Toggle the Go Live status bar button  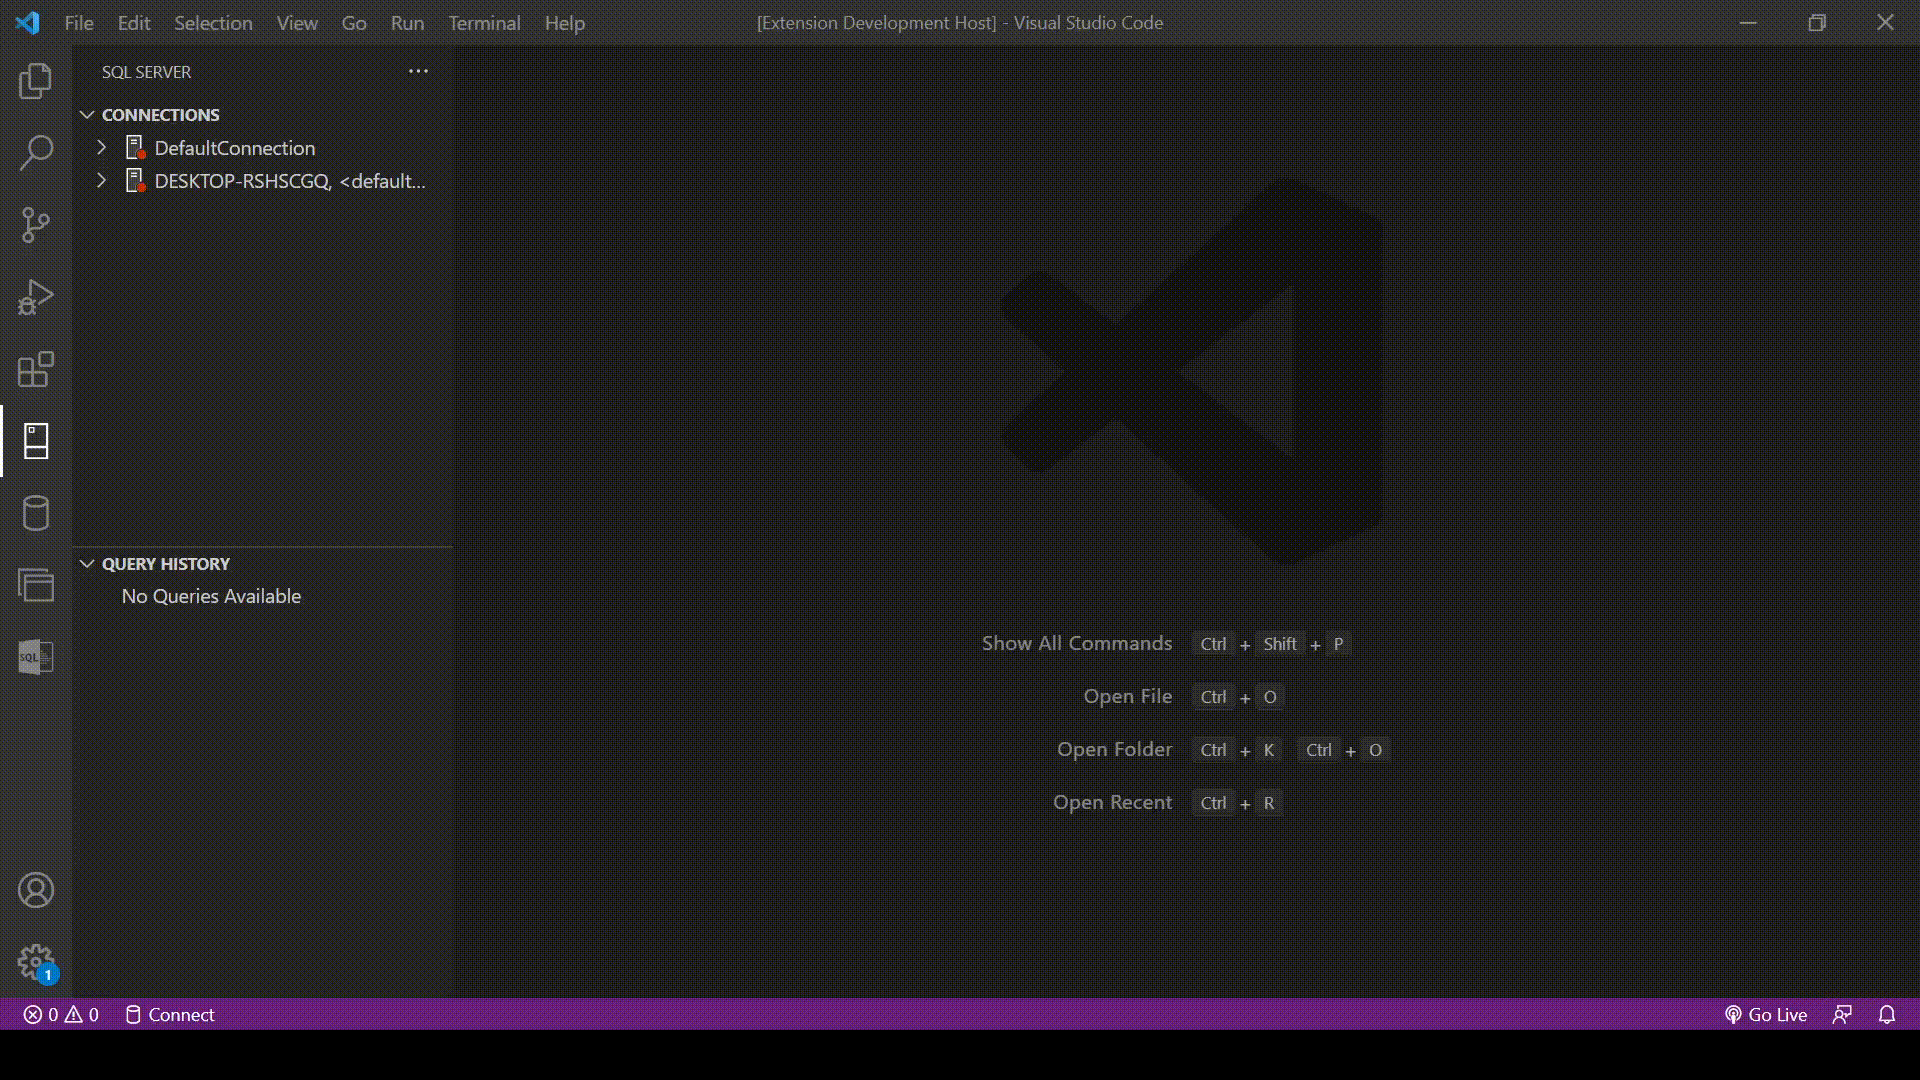[x=1767, y=1014]
